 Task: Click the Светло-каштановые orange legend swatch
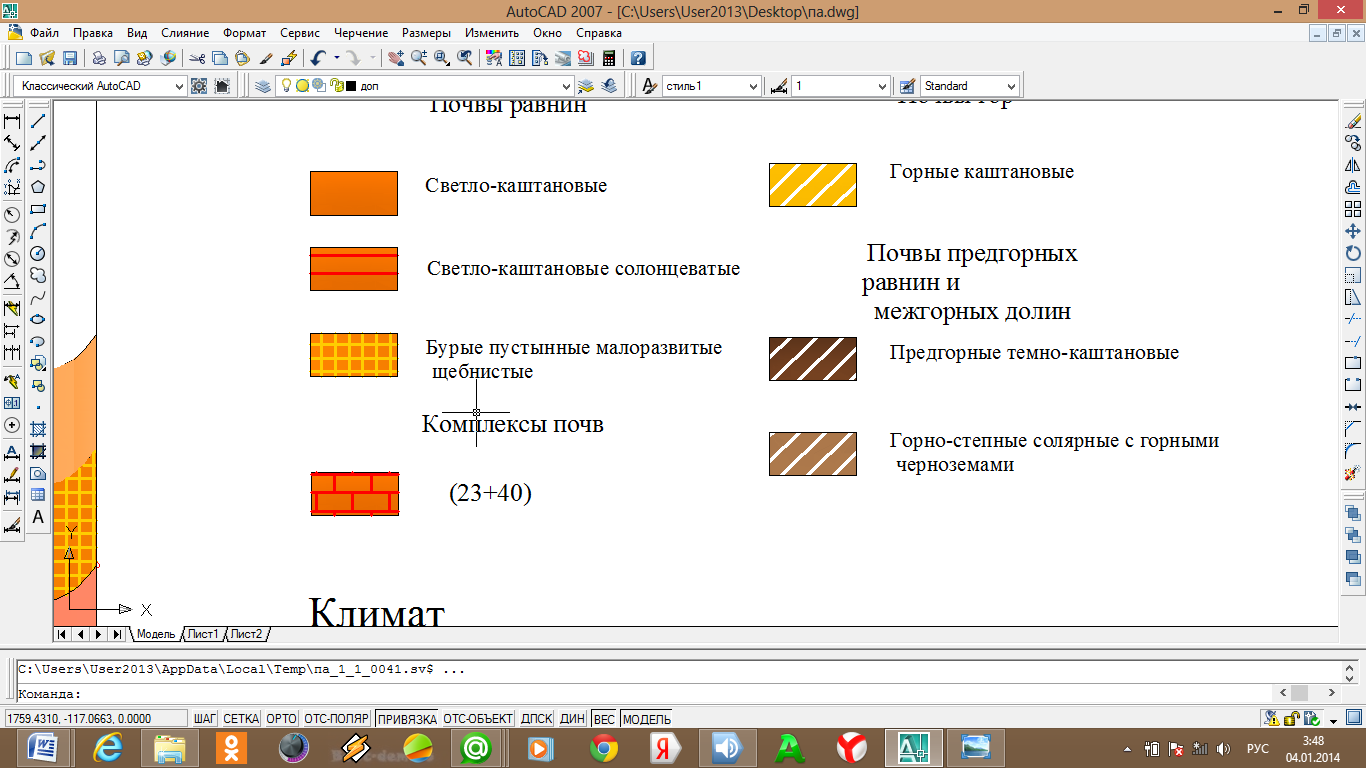(354, 193)
